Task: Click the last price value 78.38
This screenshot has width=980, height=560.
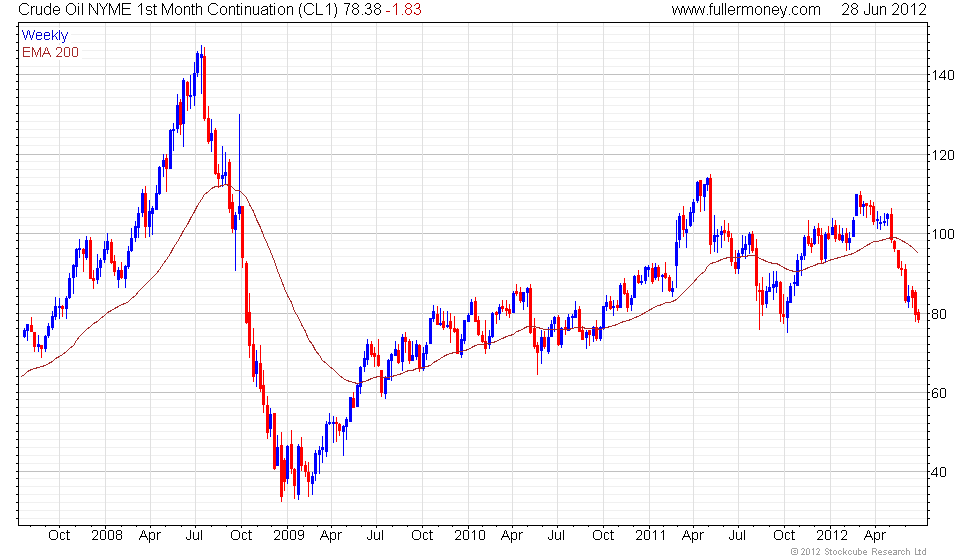Action: point(362,10)
